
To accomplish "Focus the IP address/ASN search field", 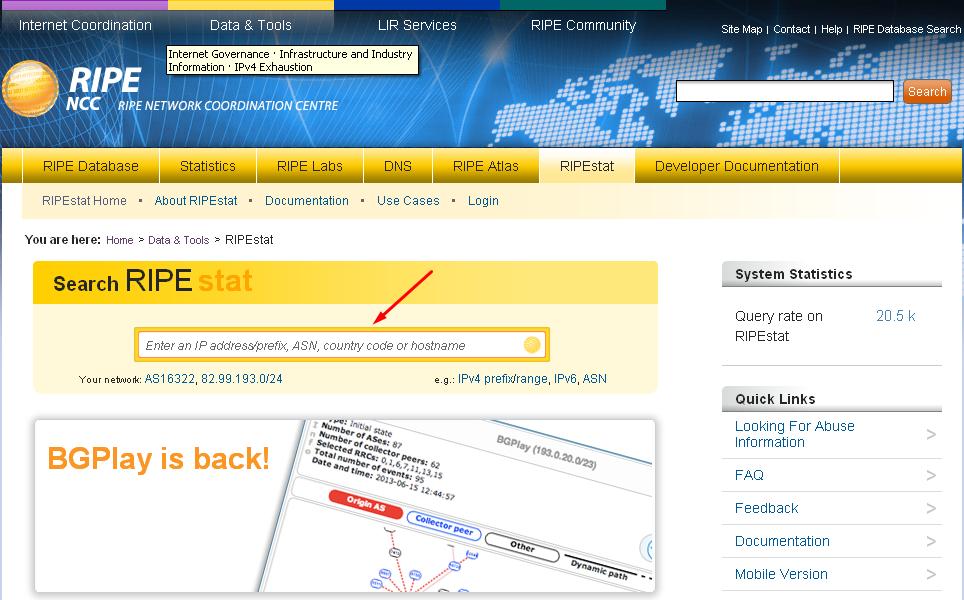I will click(330, 345).
